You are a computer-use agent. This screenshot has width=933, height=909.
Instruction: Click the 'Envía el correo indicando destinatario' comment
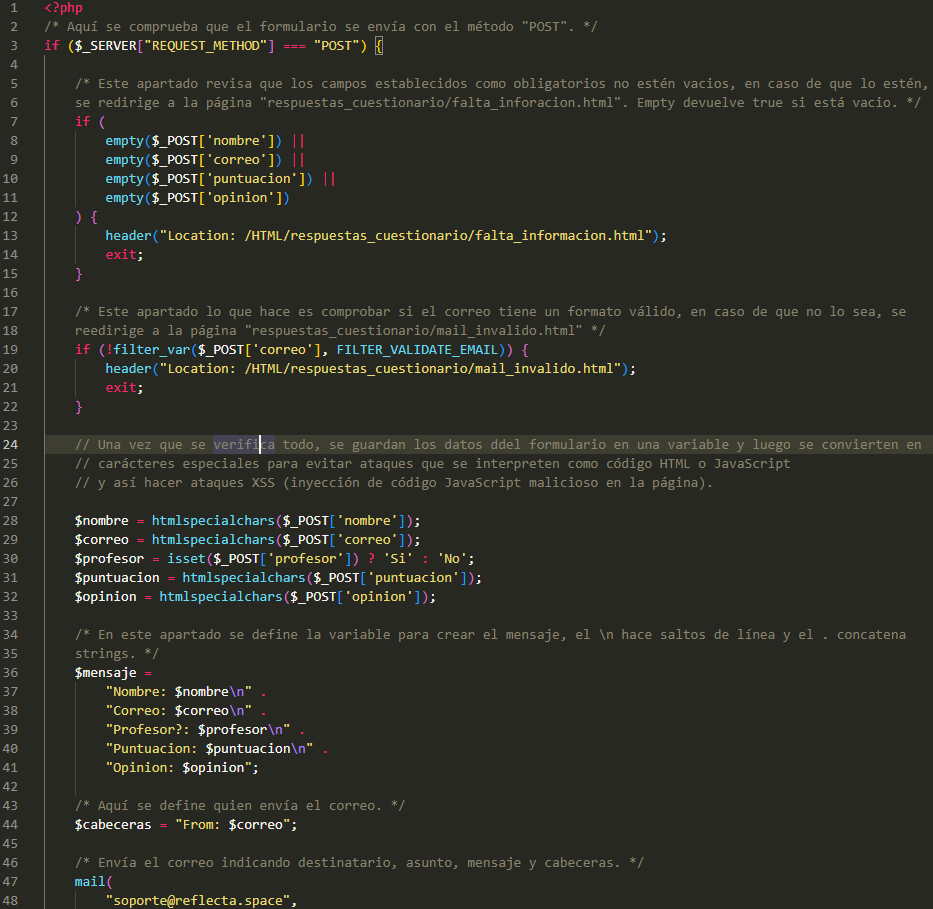[359, 863]
